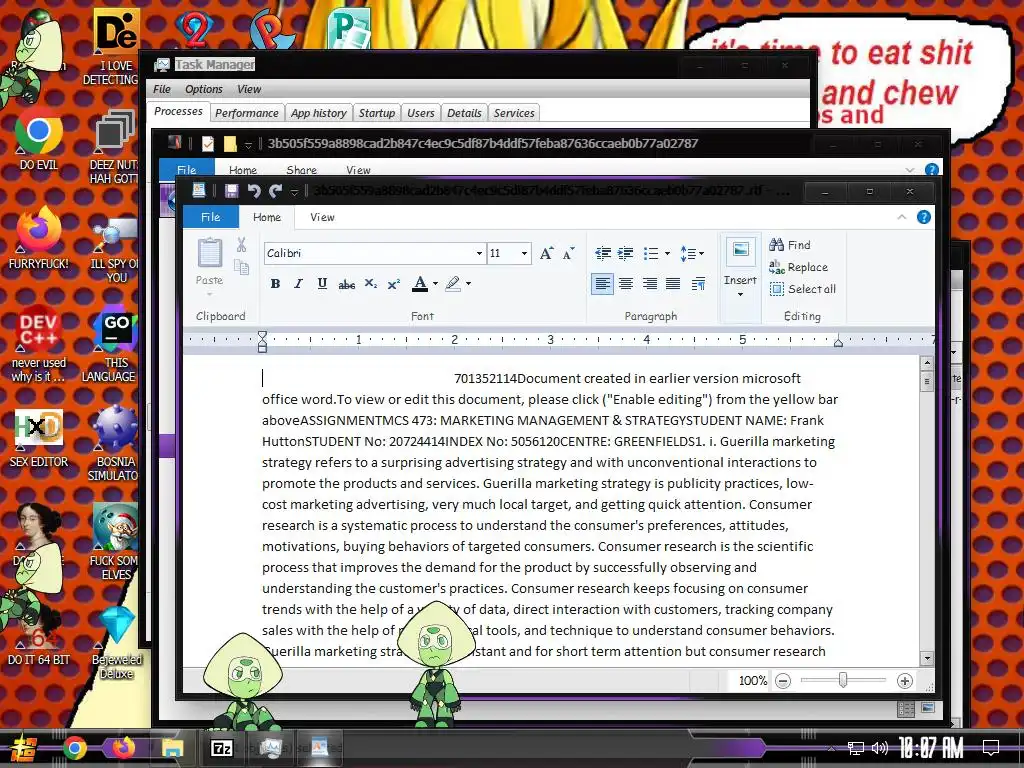Toggle Underline formatting in WordPad
Screen dimensions: 1024x768
click(322, 283)
